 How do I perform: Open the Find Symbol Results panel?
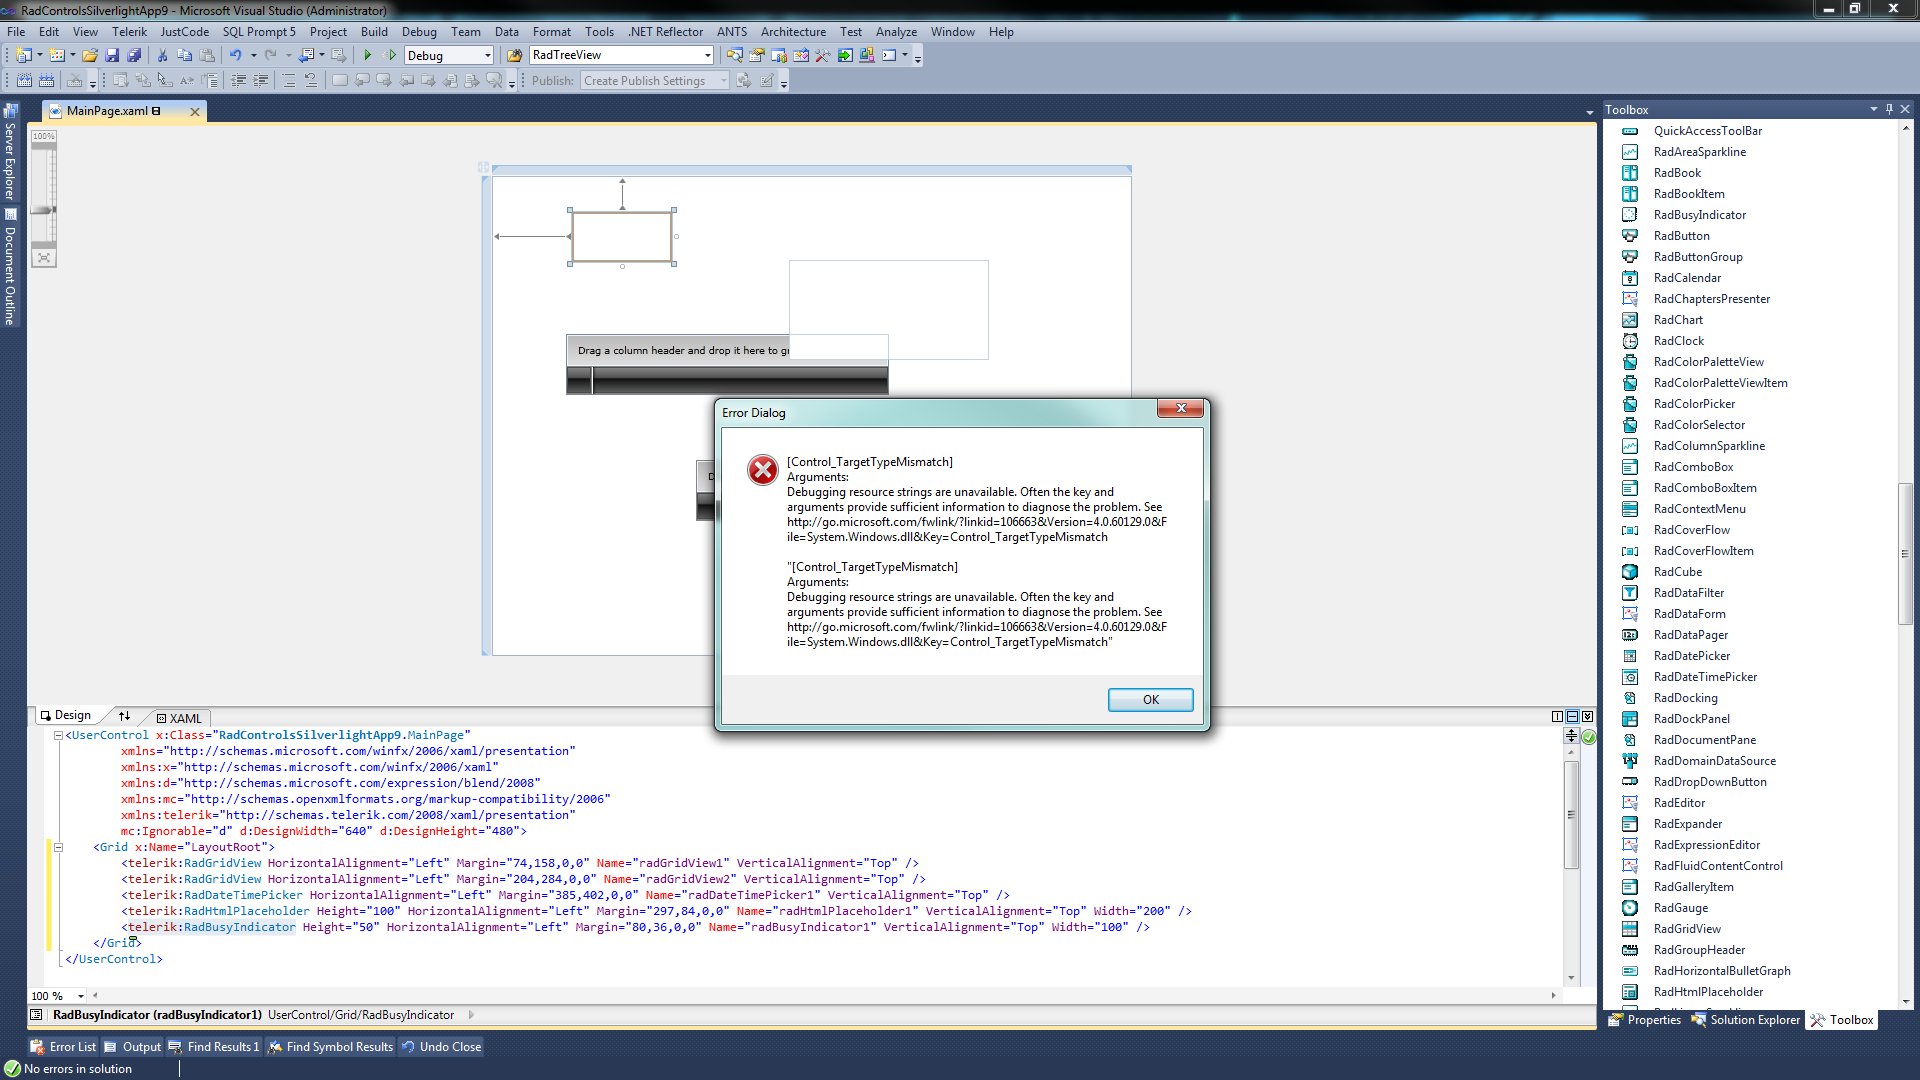[331, 1047]
